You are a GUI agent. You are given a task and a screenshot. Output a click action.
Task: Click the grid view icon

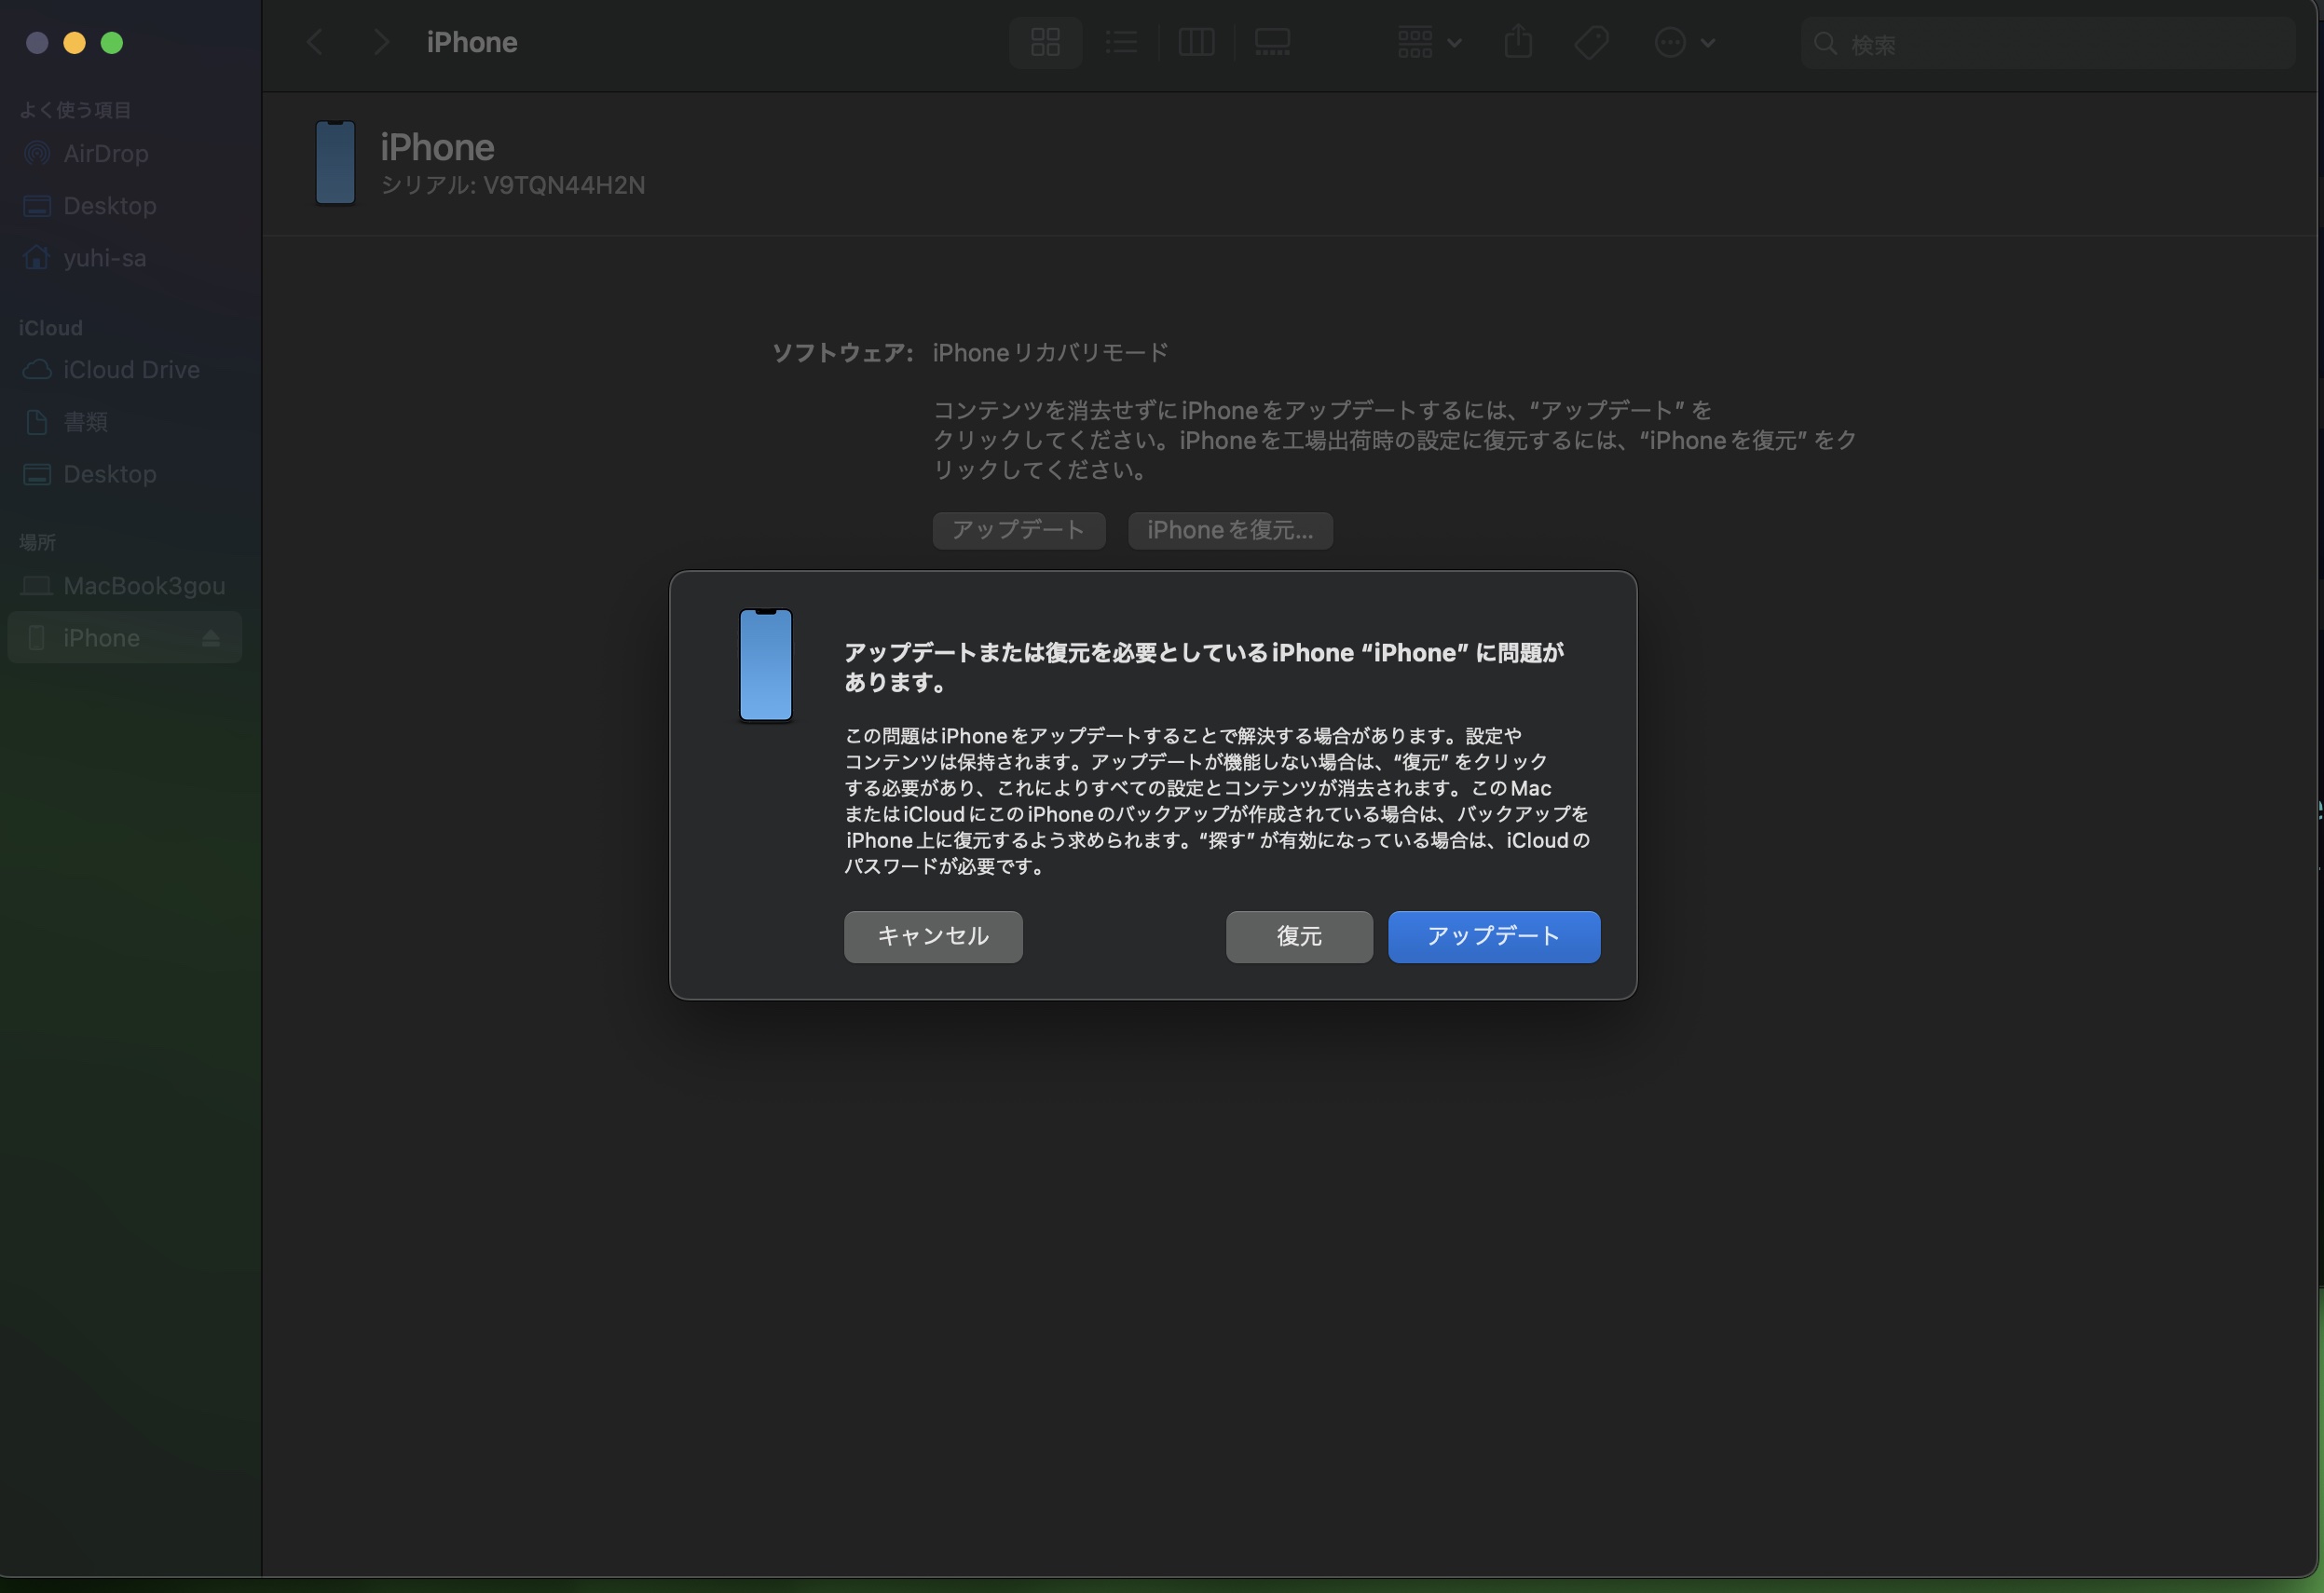pos(1046,42)
